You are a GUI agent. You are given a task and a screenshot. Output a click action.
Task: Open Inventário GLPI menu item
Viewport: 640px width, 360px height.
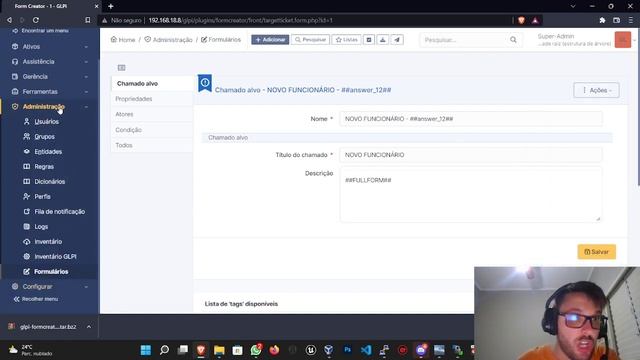tap(55, 256)
